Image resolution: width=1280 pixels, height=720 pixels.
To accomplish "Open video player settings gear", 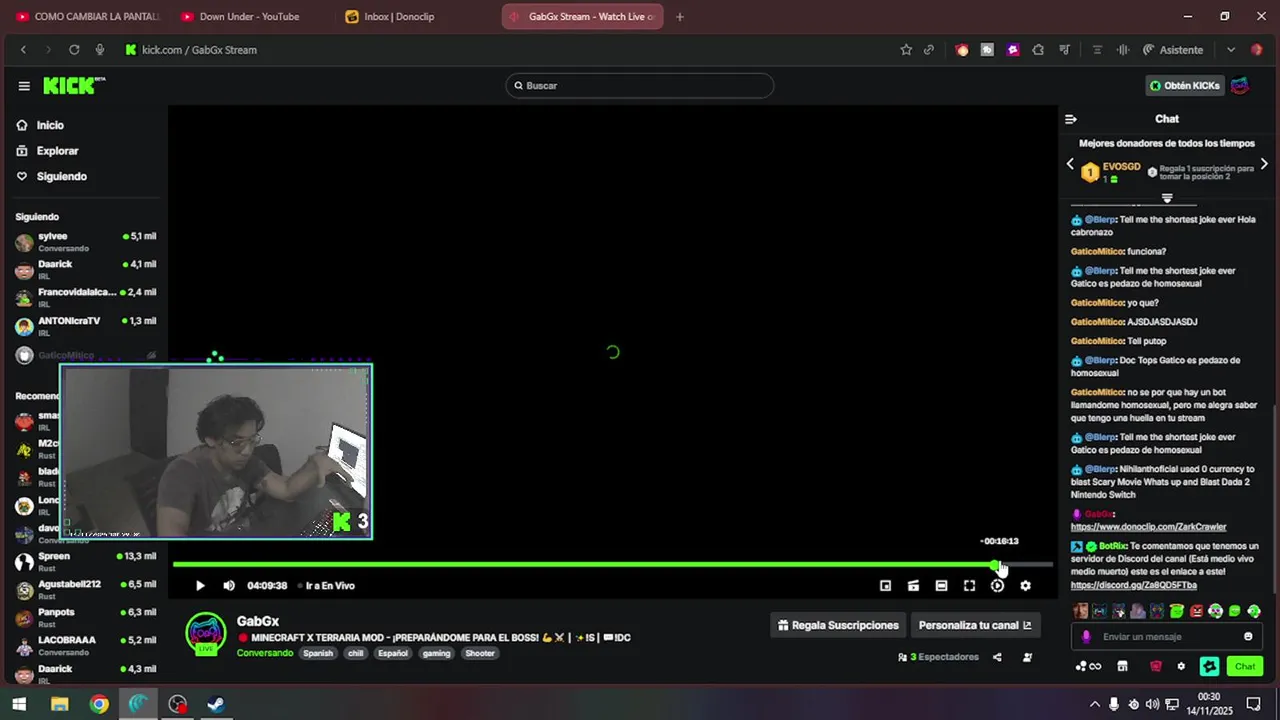I will 1025,586.
